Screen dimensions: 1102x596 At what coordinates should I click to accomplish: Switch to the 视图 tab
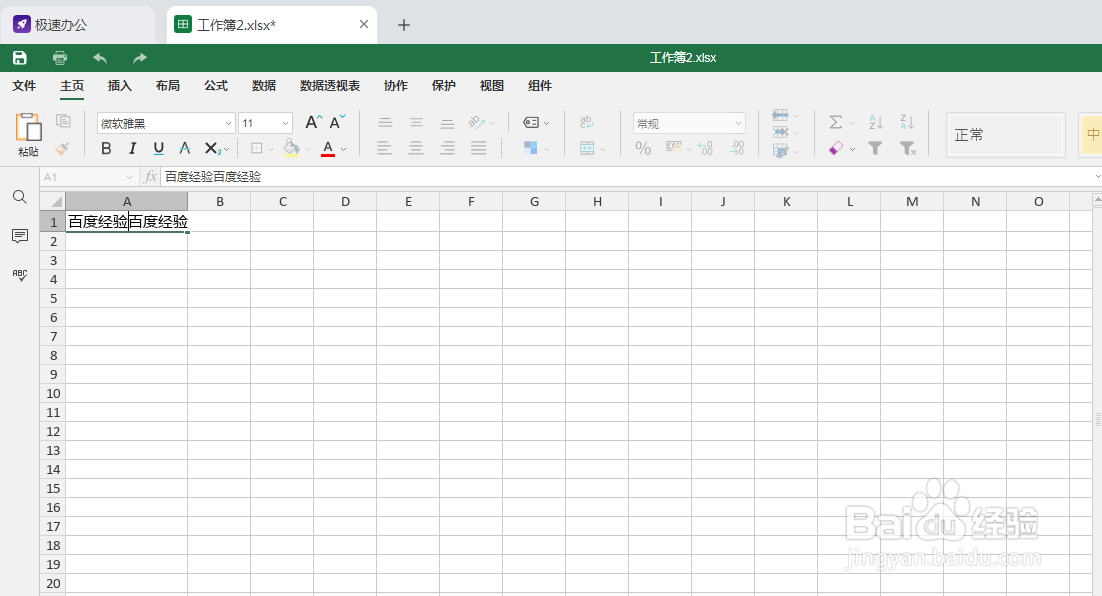[x=492, y=86]
